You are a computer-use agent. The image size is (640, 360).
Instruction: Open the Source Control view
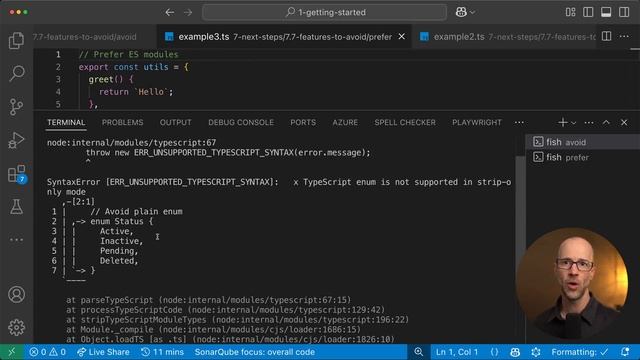(16, 107)
